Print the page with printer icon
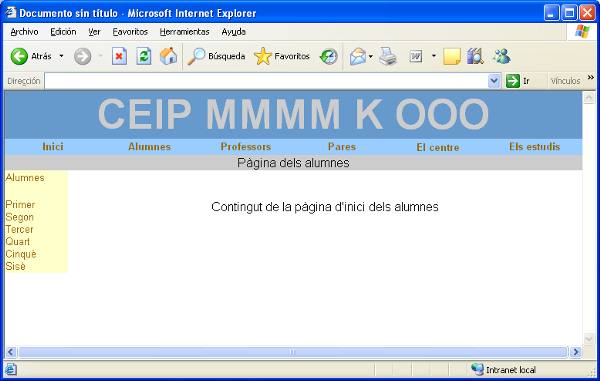The height and width of the screenshot is (381, 600). point(388,57)
